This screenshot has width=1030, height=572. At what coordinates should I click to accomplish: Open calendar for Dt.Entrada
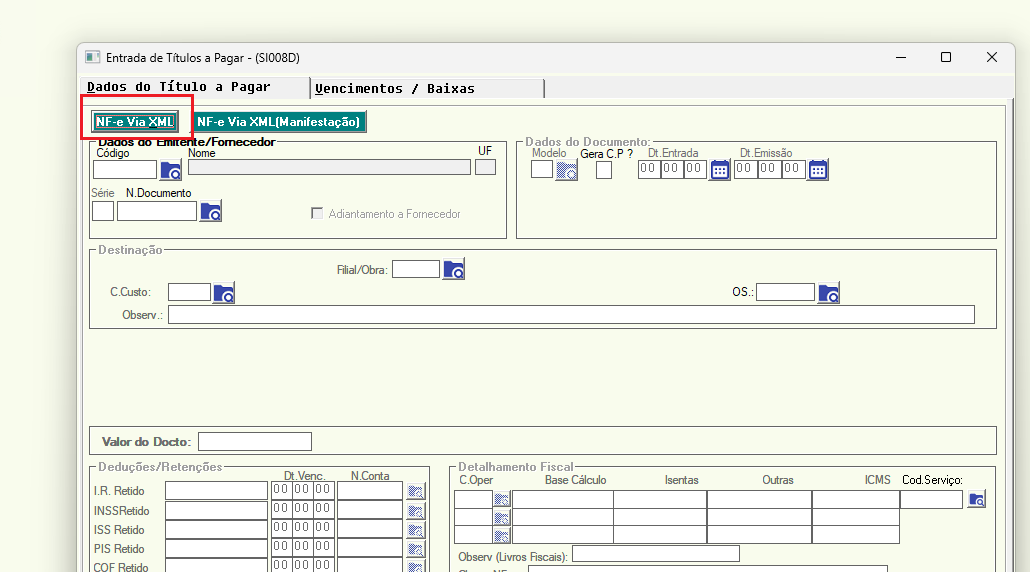[x=720, y=170]
